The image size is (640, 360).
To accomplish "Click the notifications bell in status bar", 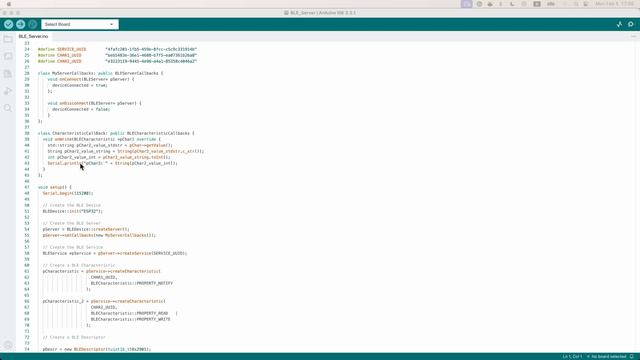I will (x=632, y=357).
